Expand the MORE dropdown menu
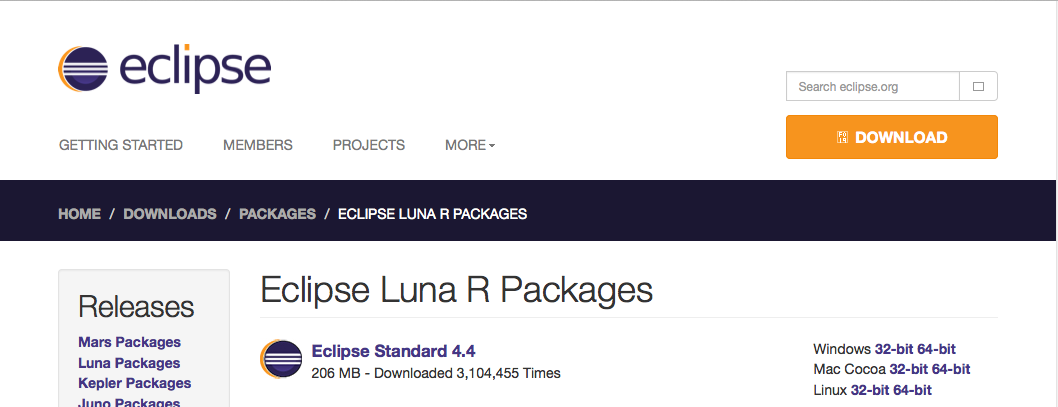 click(x=469, y=145)
